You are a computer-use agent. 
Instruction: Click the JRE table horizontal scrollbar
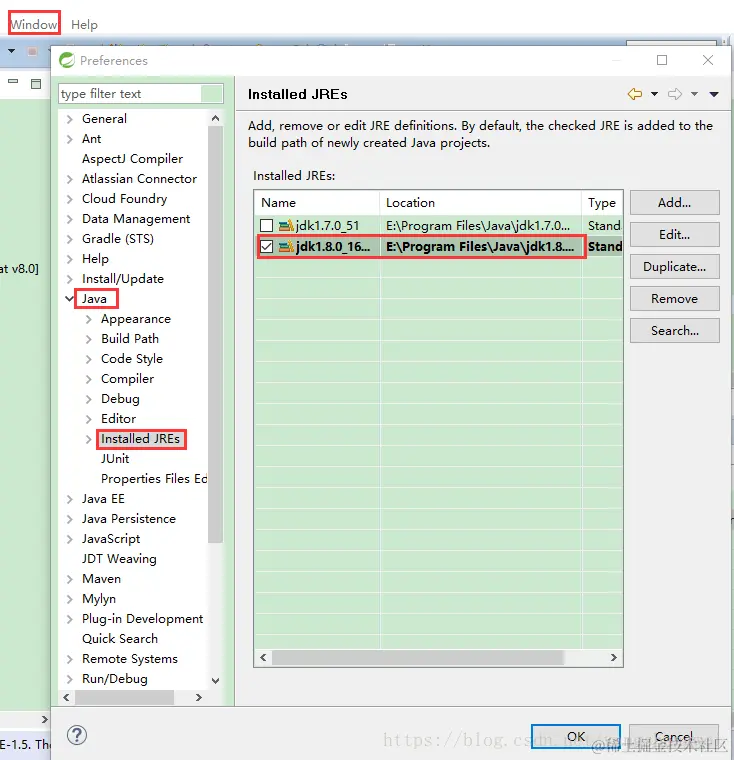coord(418,657)
